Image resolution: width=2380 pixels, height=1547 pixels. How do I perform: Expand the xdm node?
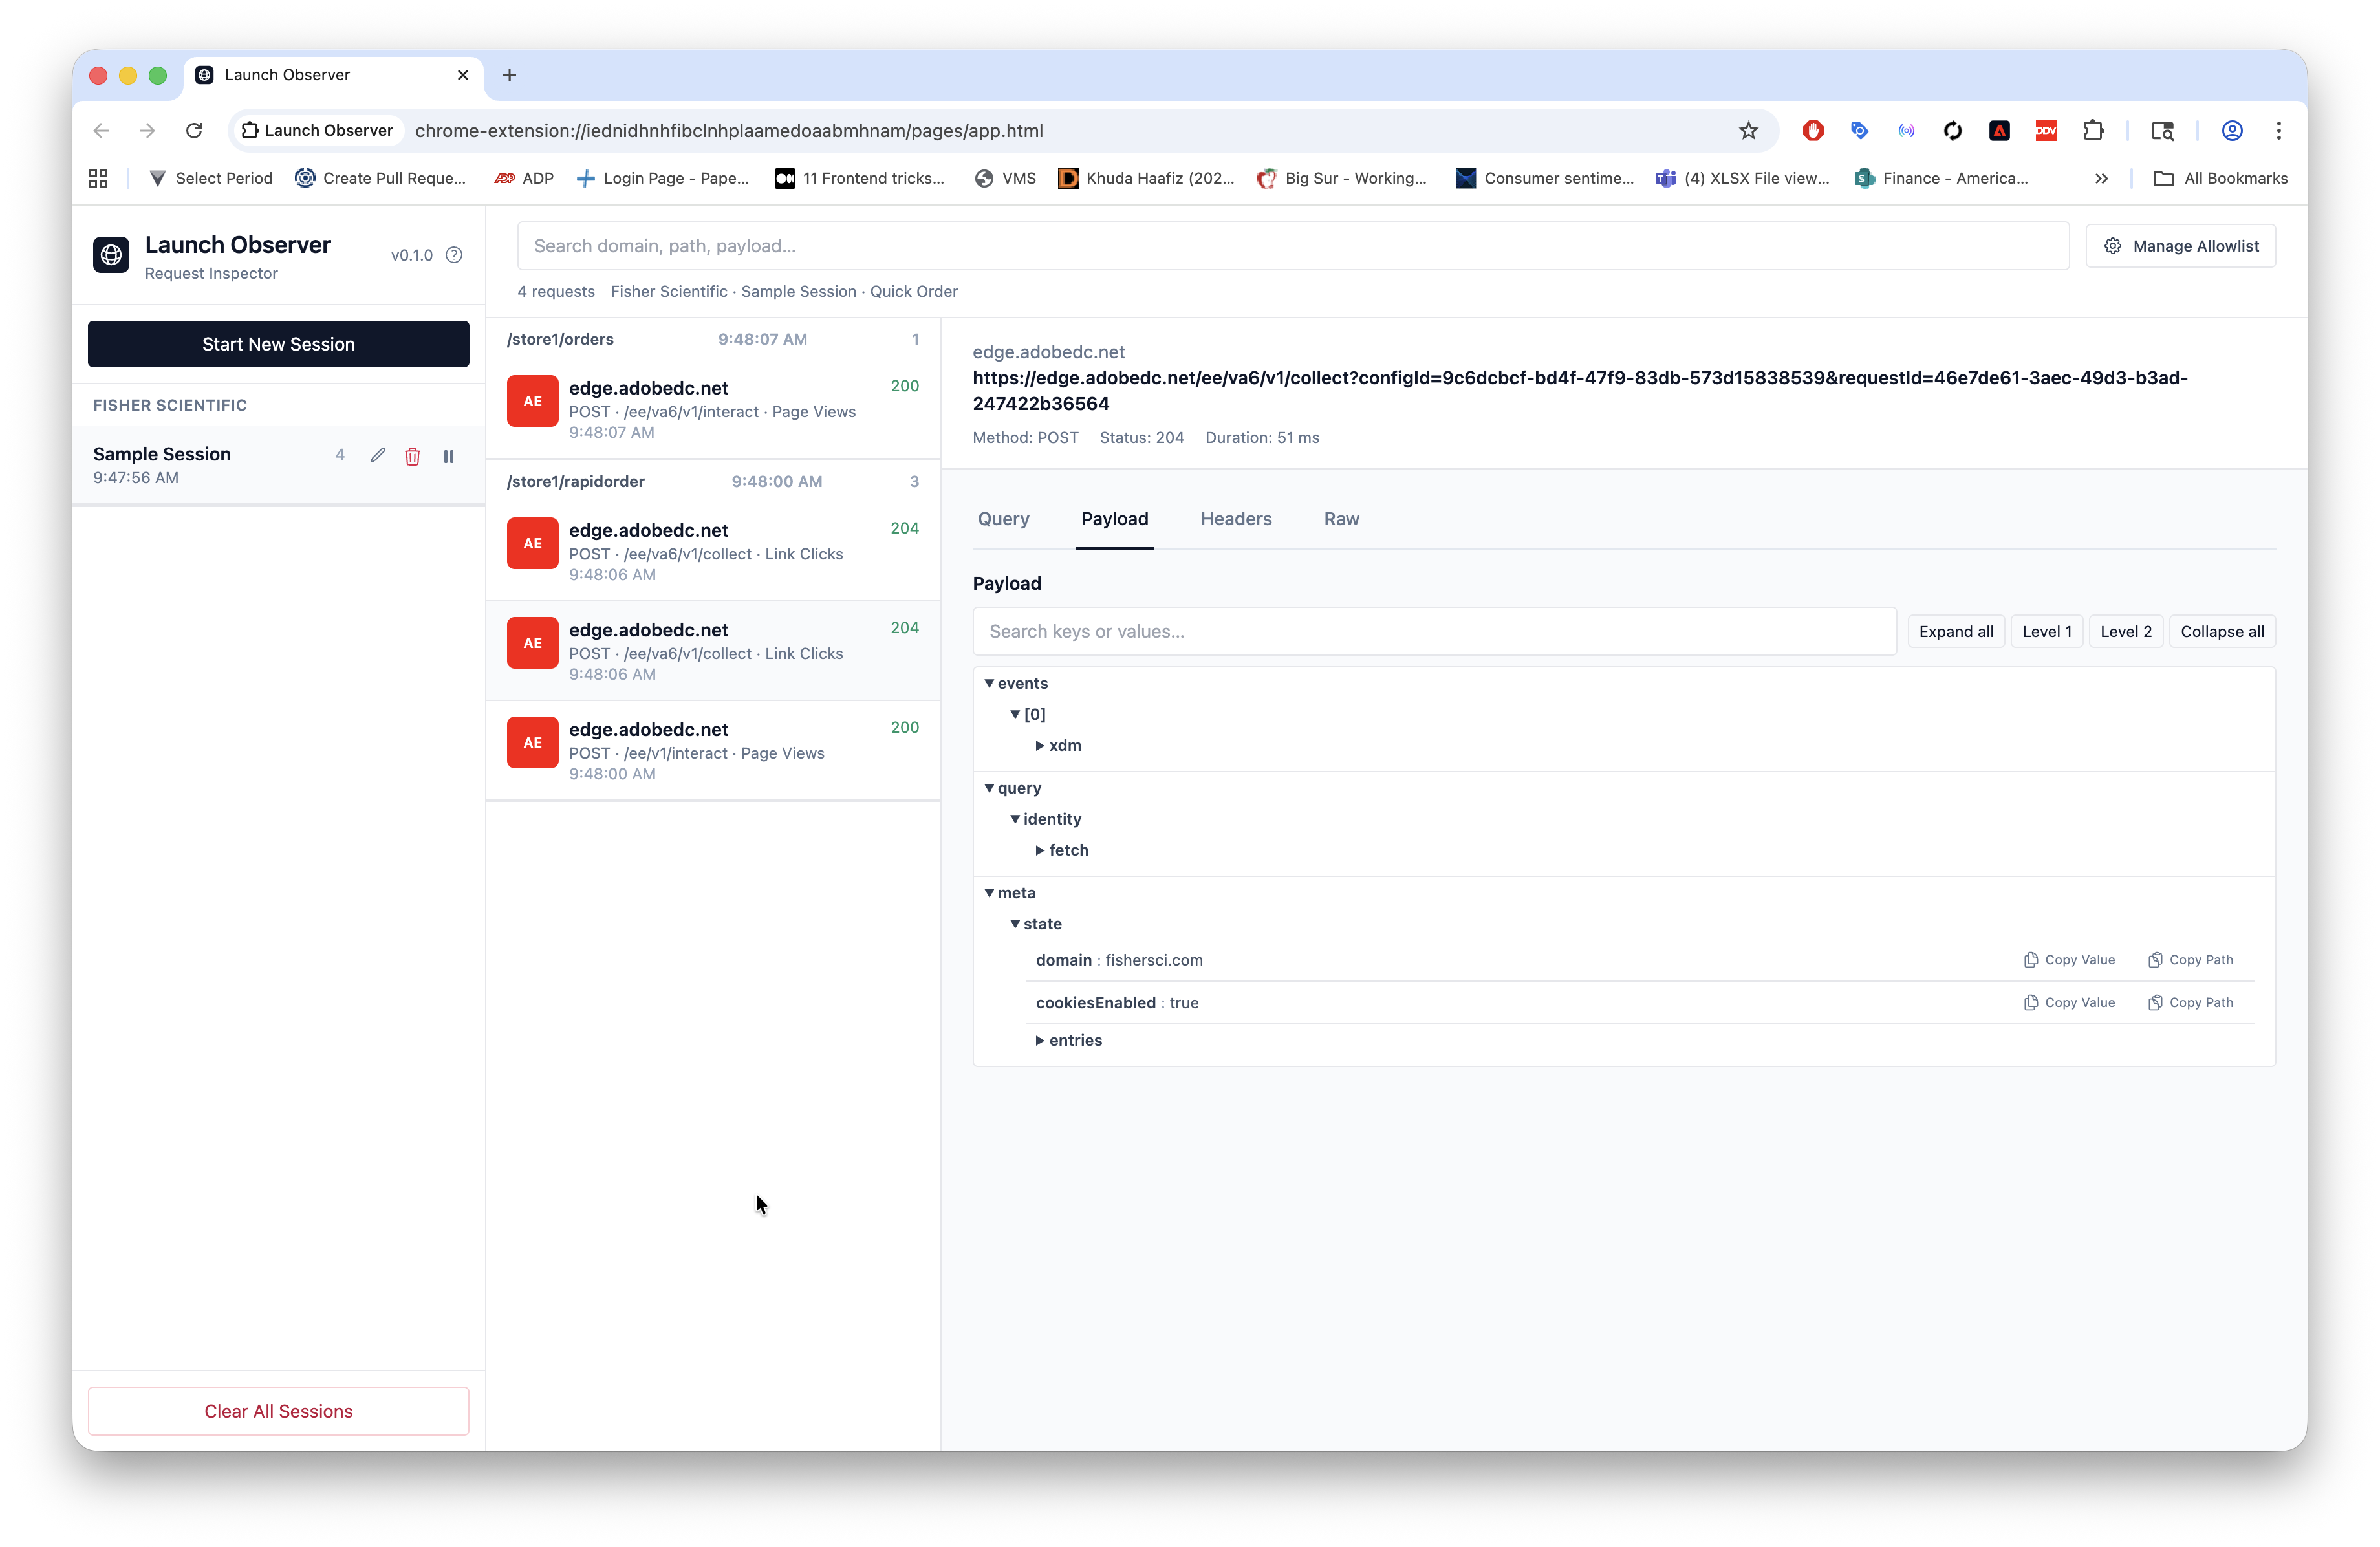1040,746
